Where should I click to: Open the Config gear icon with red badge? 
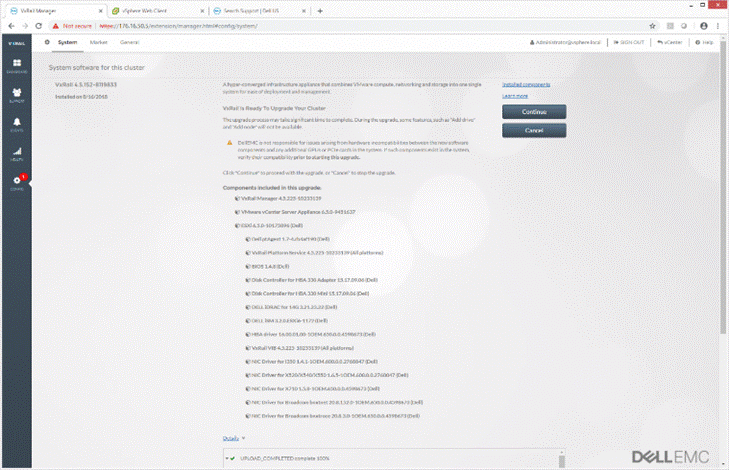coord(17,180)
